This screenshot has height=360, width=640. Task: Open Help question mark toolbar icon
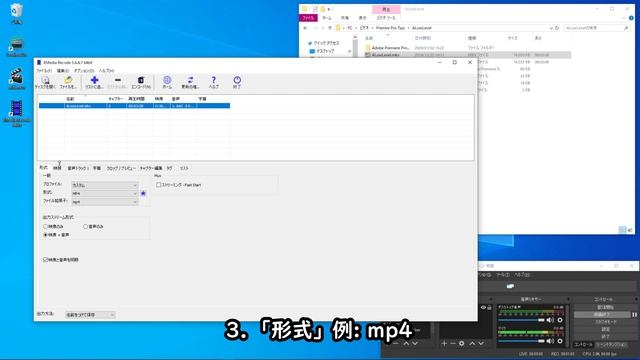[213, 82]
